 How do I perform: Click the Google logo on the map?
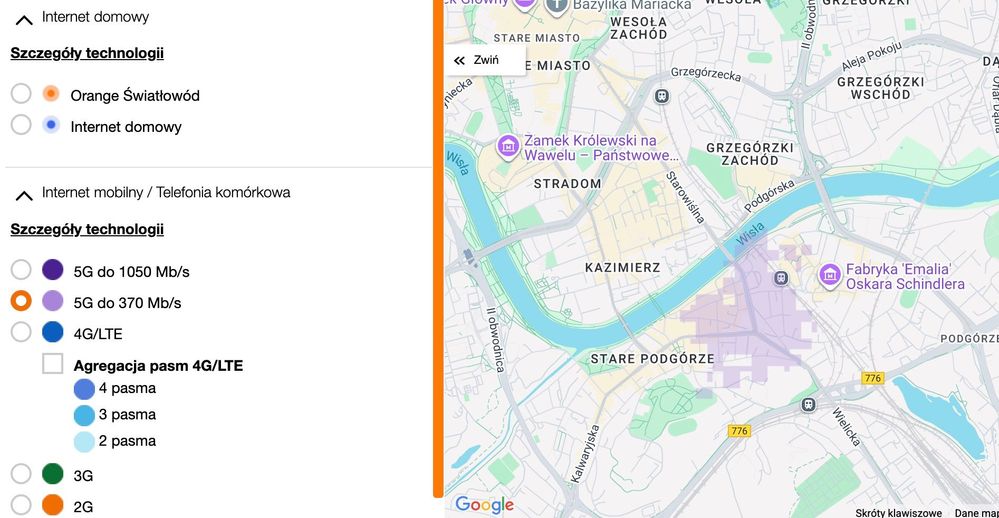[x=484, y=505]
